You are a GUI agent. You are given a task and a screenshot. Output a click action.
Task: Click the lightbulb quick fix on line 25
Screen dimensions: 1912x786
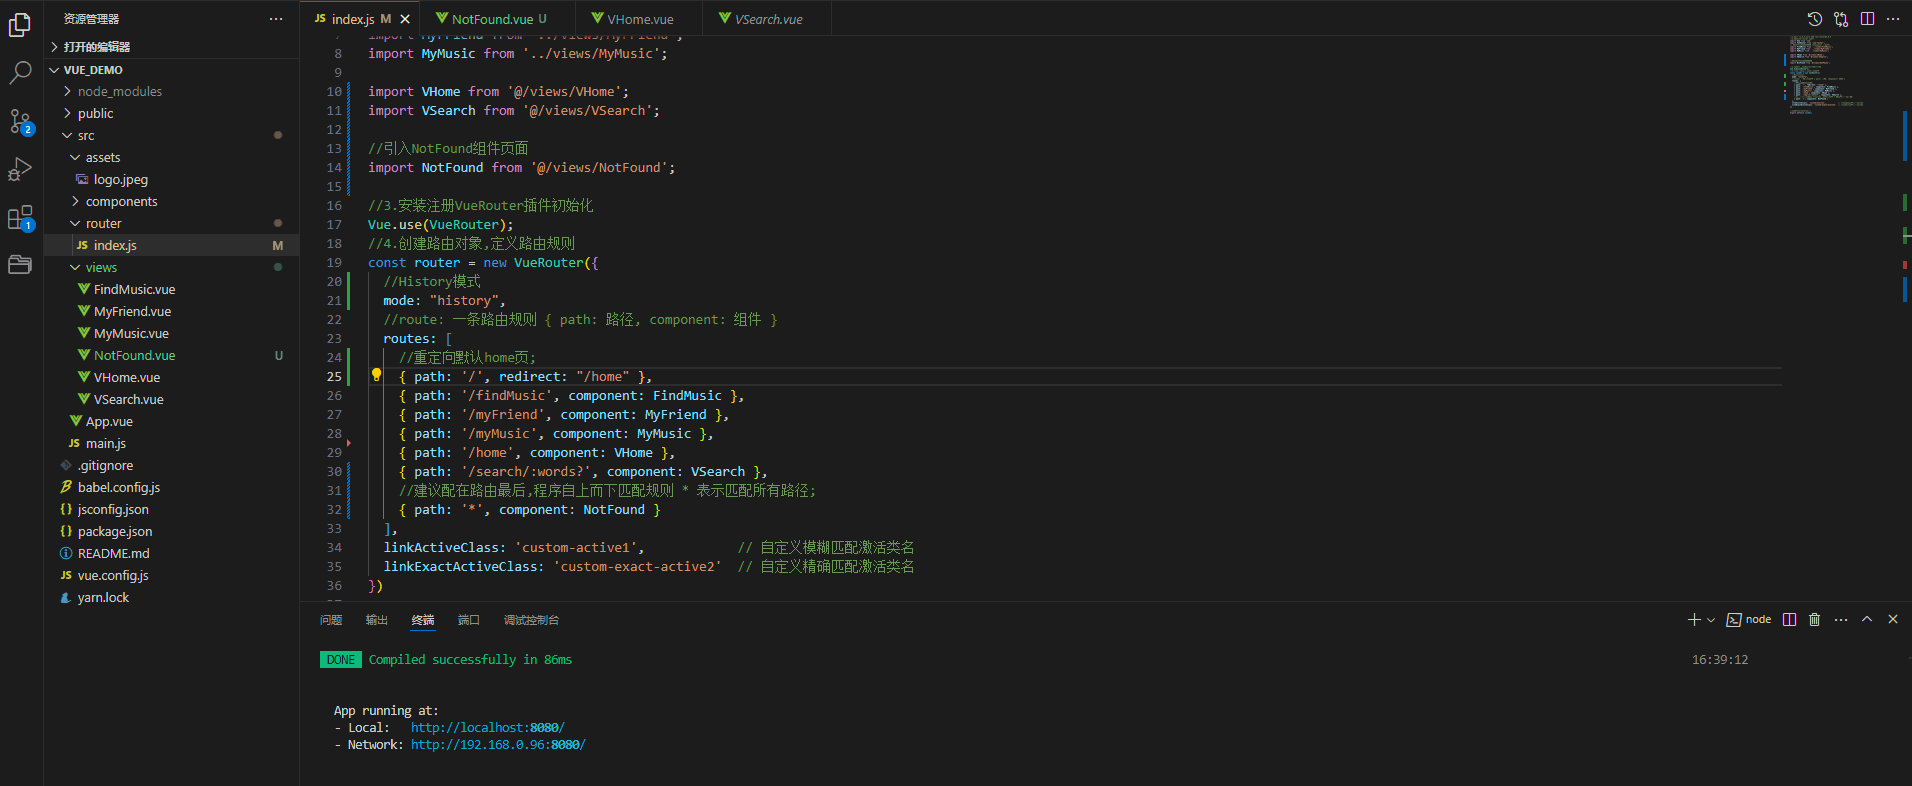click(x=377, y=375)
